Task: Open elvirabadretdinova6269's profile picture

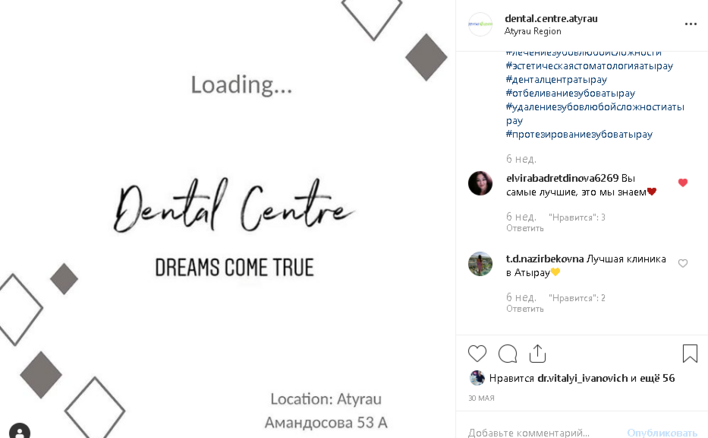Action: [480, 183]
